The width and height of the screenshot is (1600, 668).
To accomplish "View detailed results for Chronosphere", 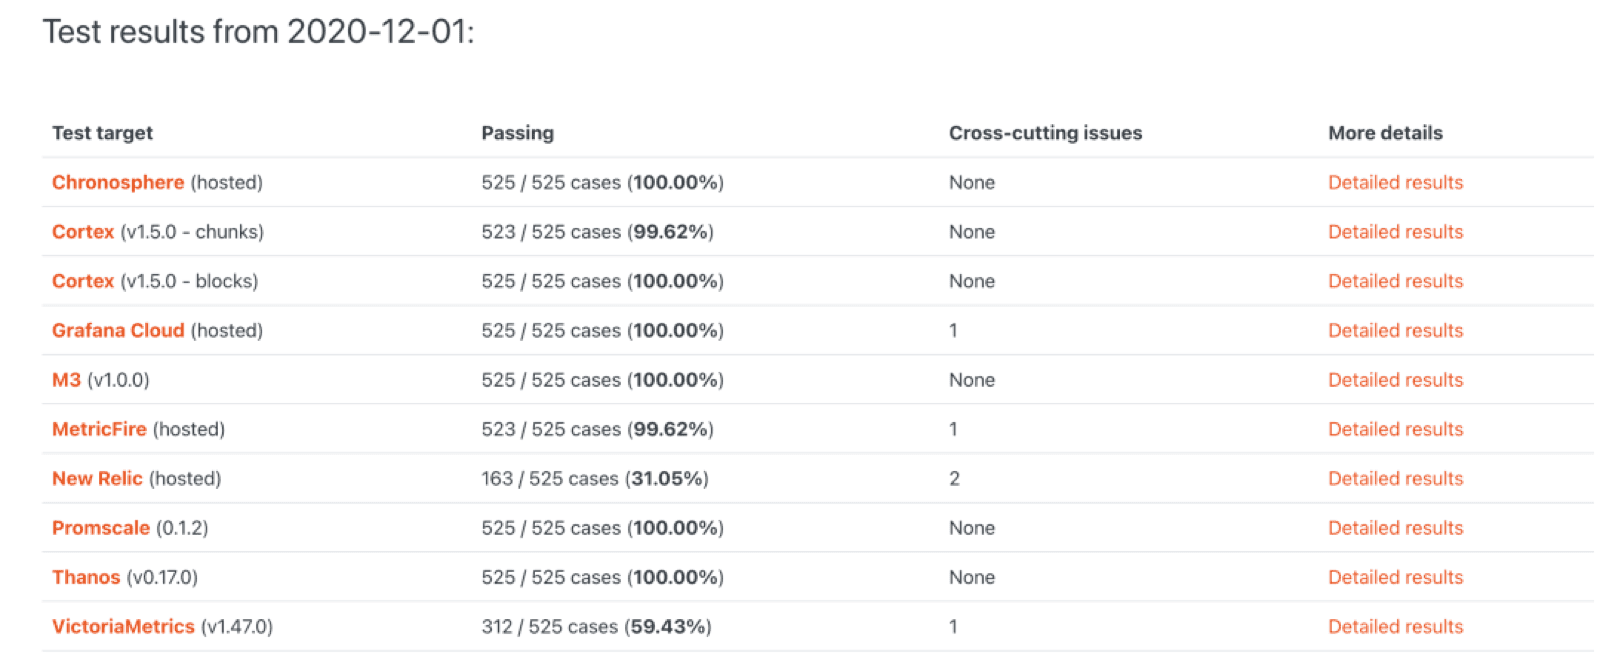I will tap(1395, 182).
